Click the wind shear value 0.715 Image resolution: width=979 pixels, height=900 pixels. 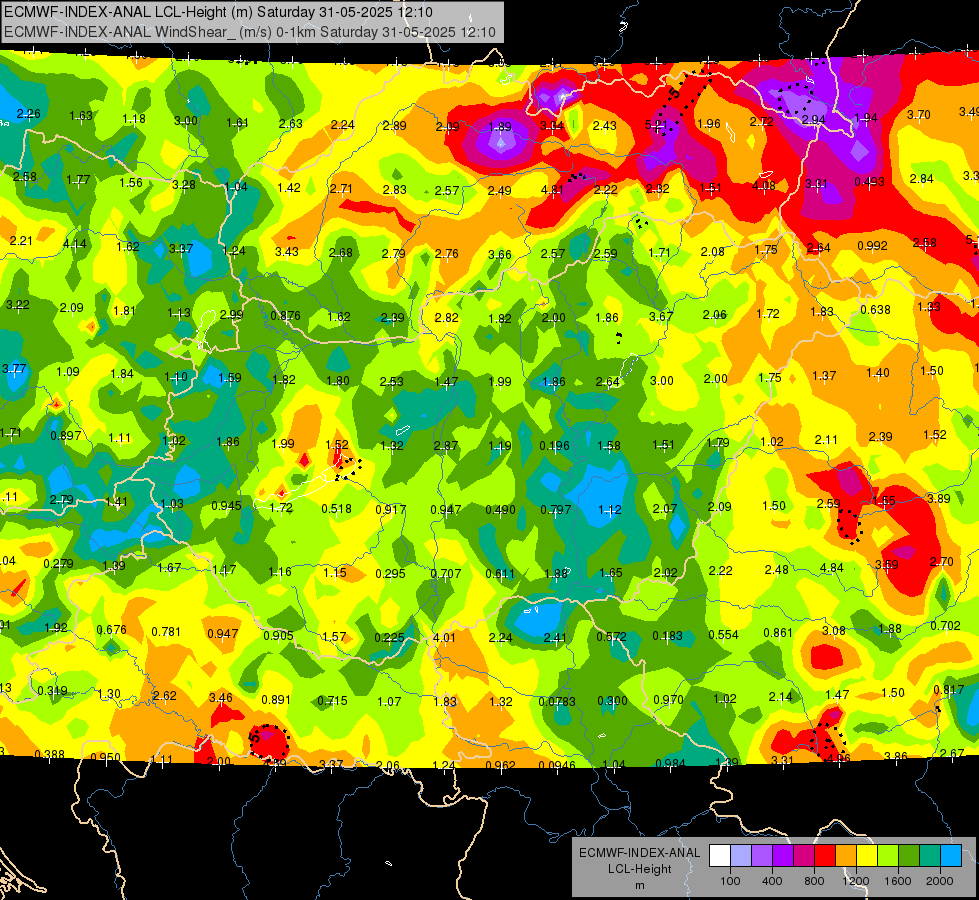[332, 701]
